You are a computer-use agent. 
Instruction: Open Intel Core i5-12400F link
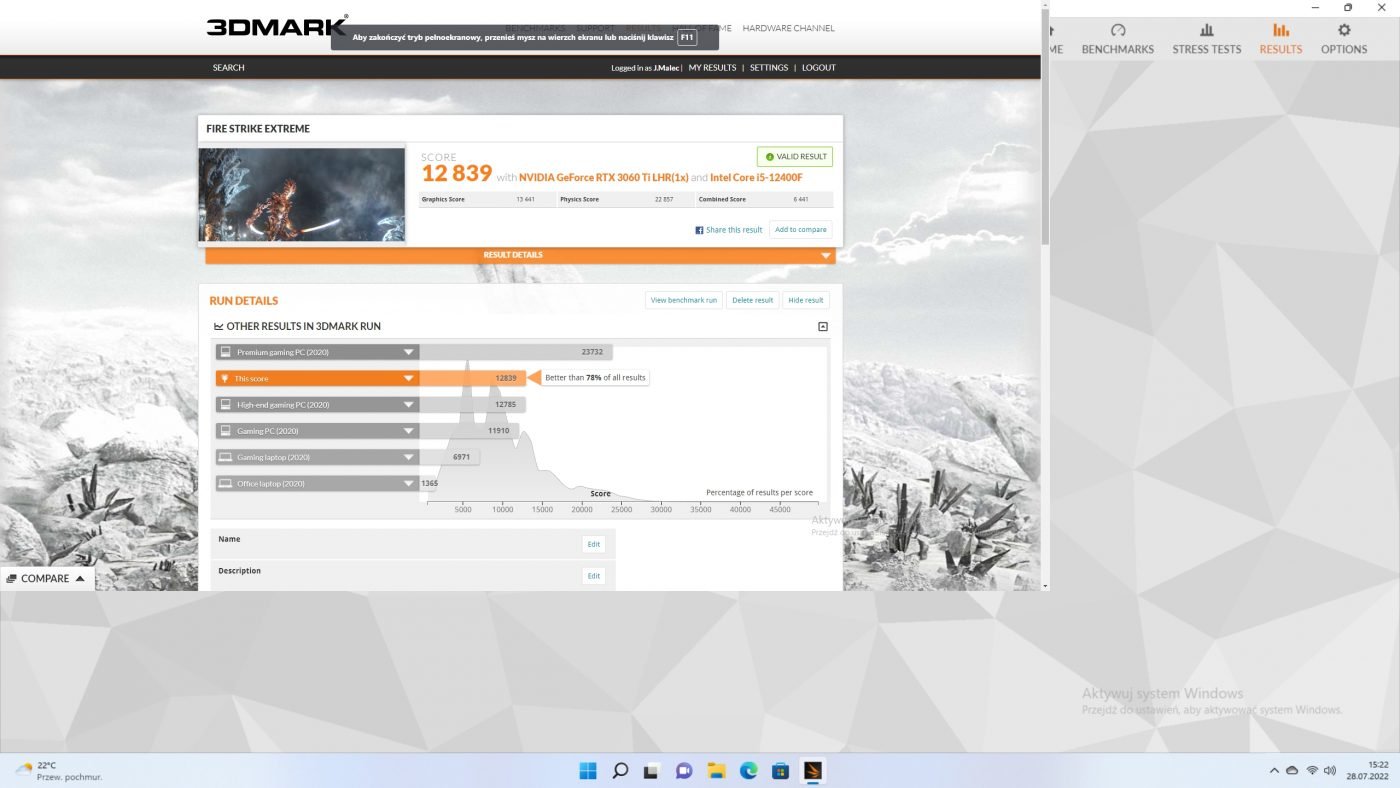(x=756, y=178)
